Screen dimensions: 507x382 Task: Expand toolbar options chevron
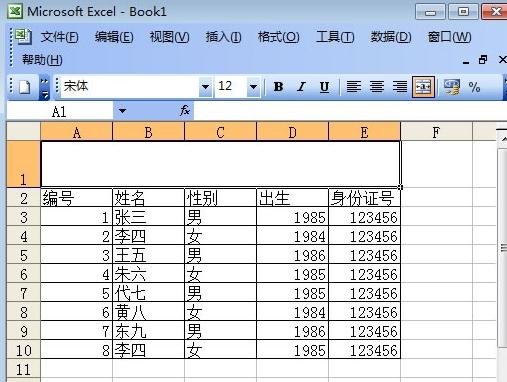click(x=44, y=88)
